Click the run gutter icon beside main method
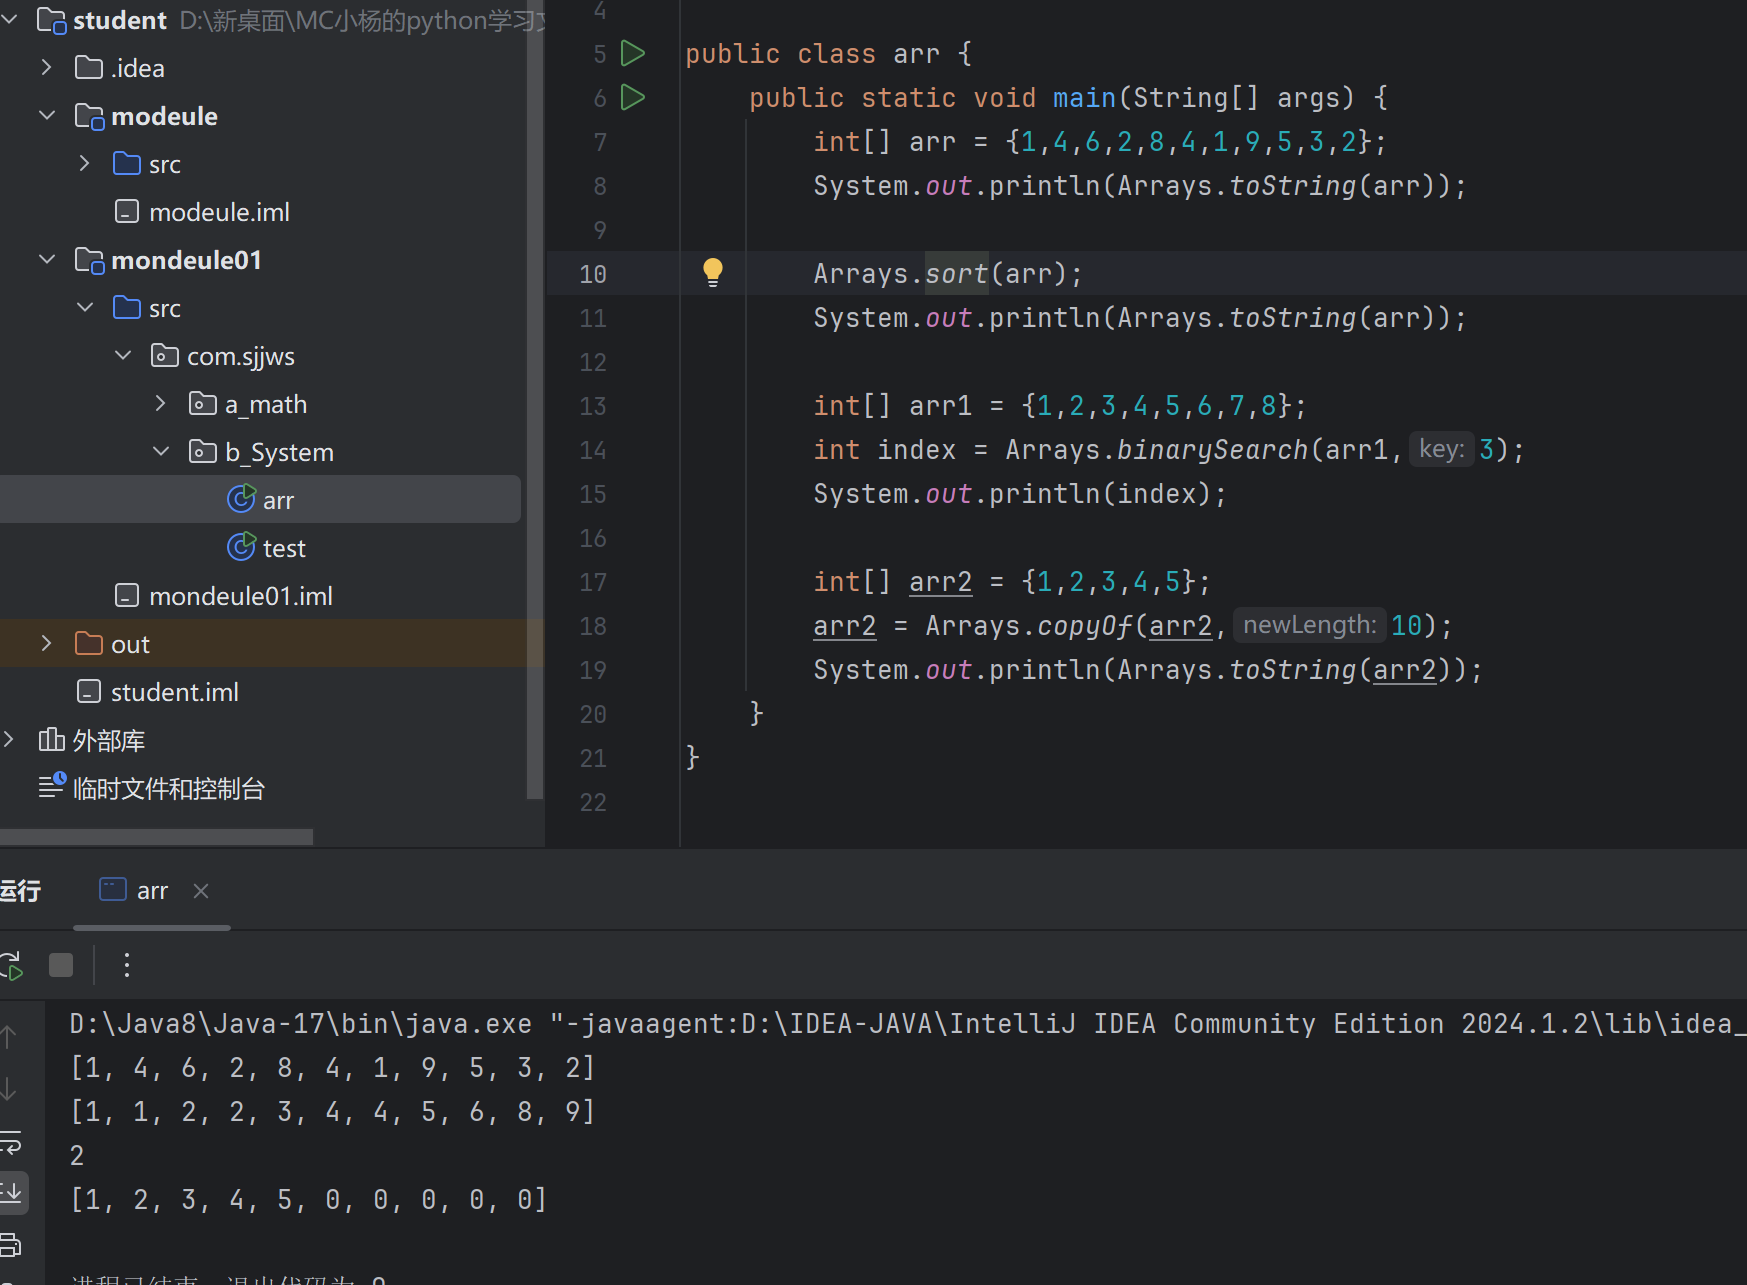Viewport: 1747px width, 1285px height. point(633,97)
